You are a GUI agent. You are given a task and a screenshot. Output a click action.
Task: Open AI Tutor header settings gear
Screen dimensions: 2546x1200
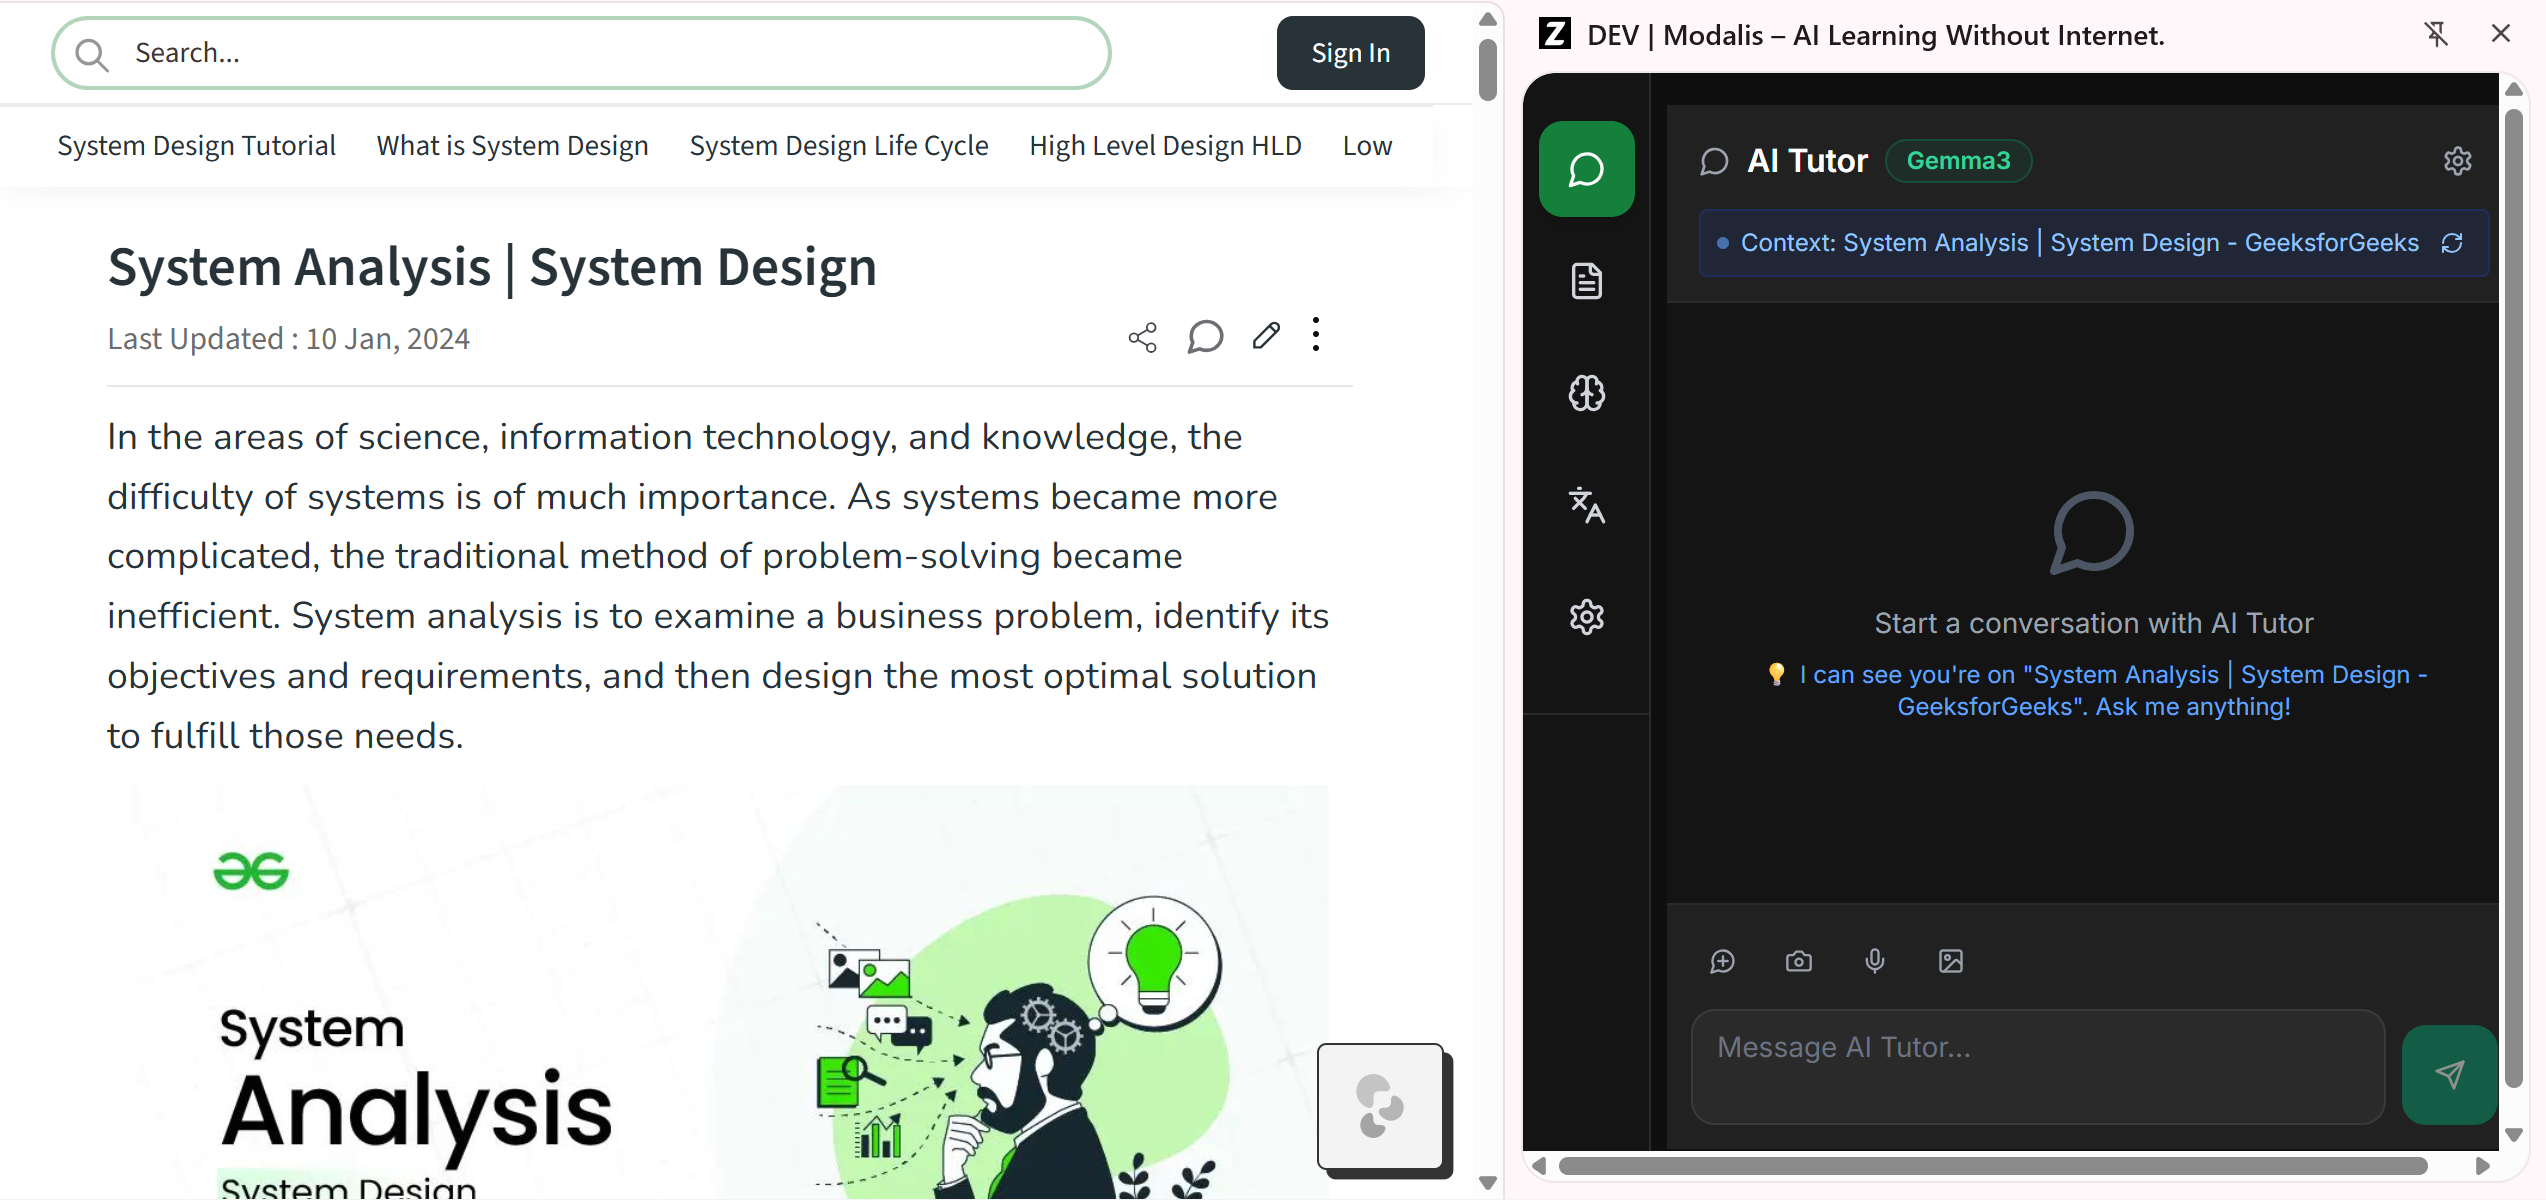(x=2457, y=161)
